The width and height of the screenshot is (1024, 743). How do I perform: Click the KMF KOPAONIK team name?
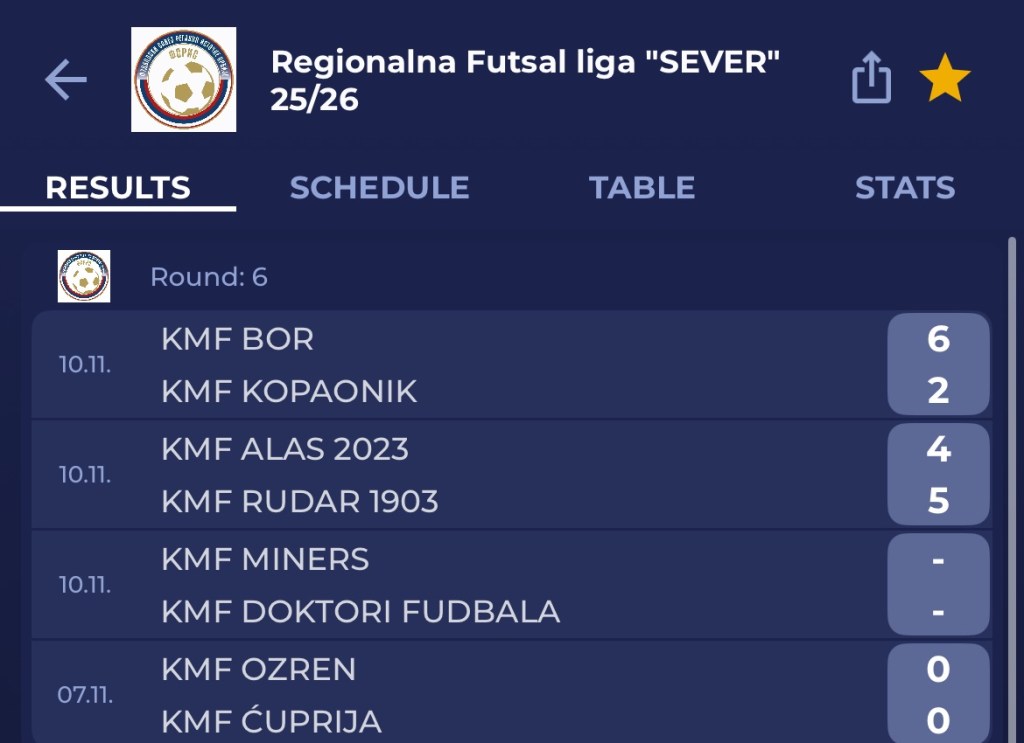(289, 391)
